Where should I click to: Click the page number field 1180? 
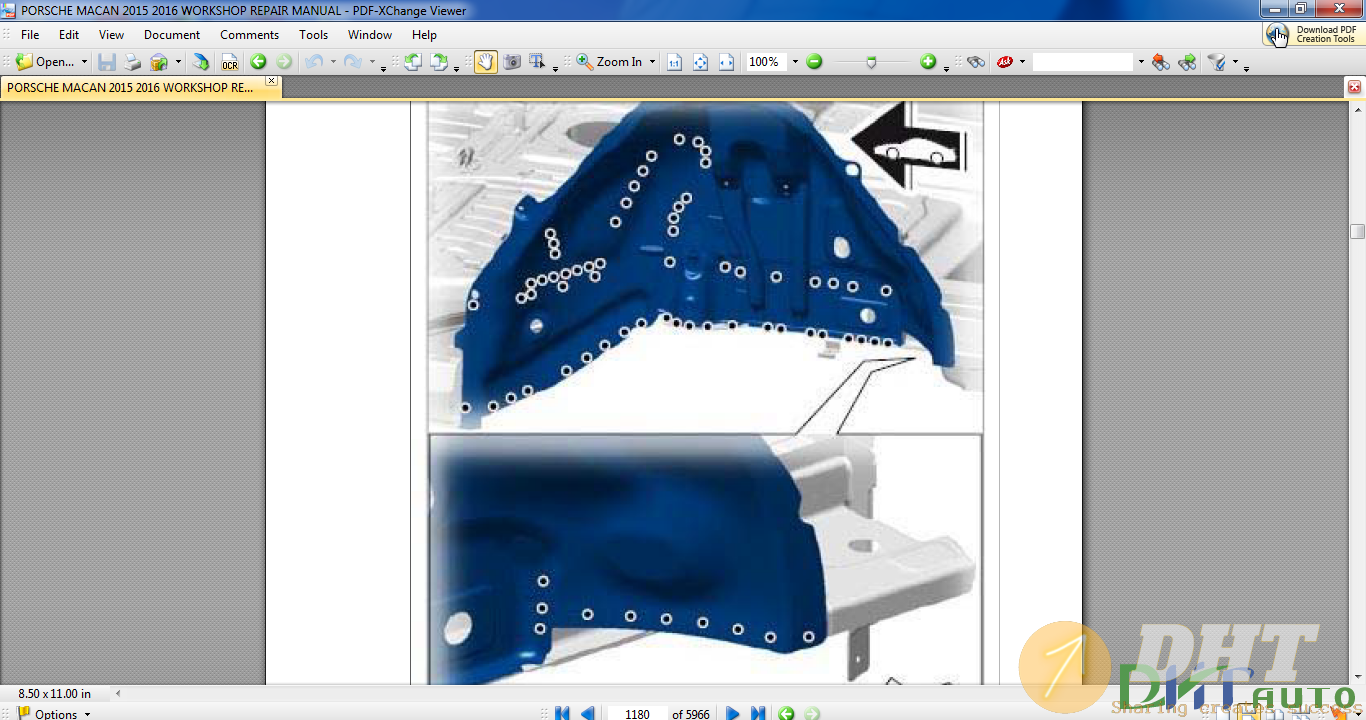[637, 714]
